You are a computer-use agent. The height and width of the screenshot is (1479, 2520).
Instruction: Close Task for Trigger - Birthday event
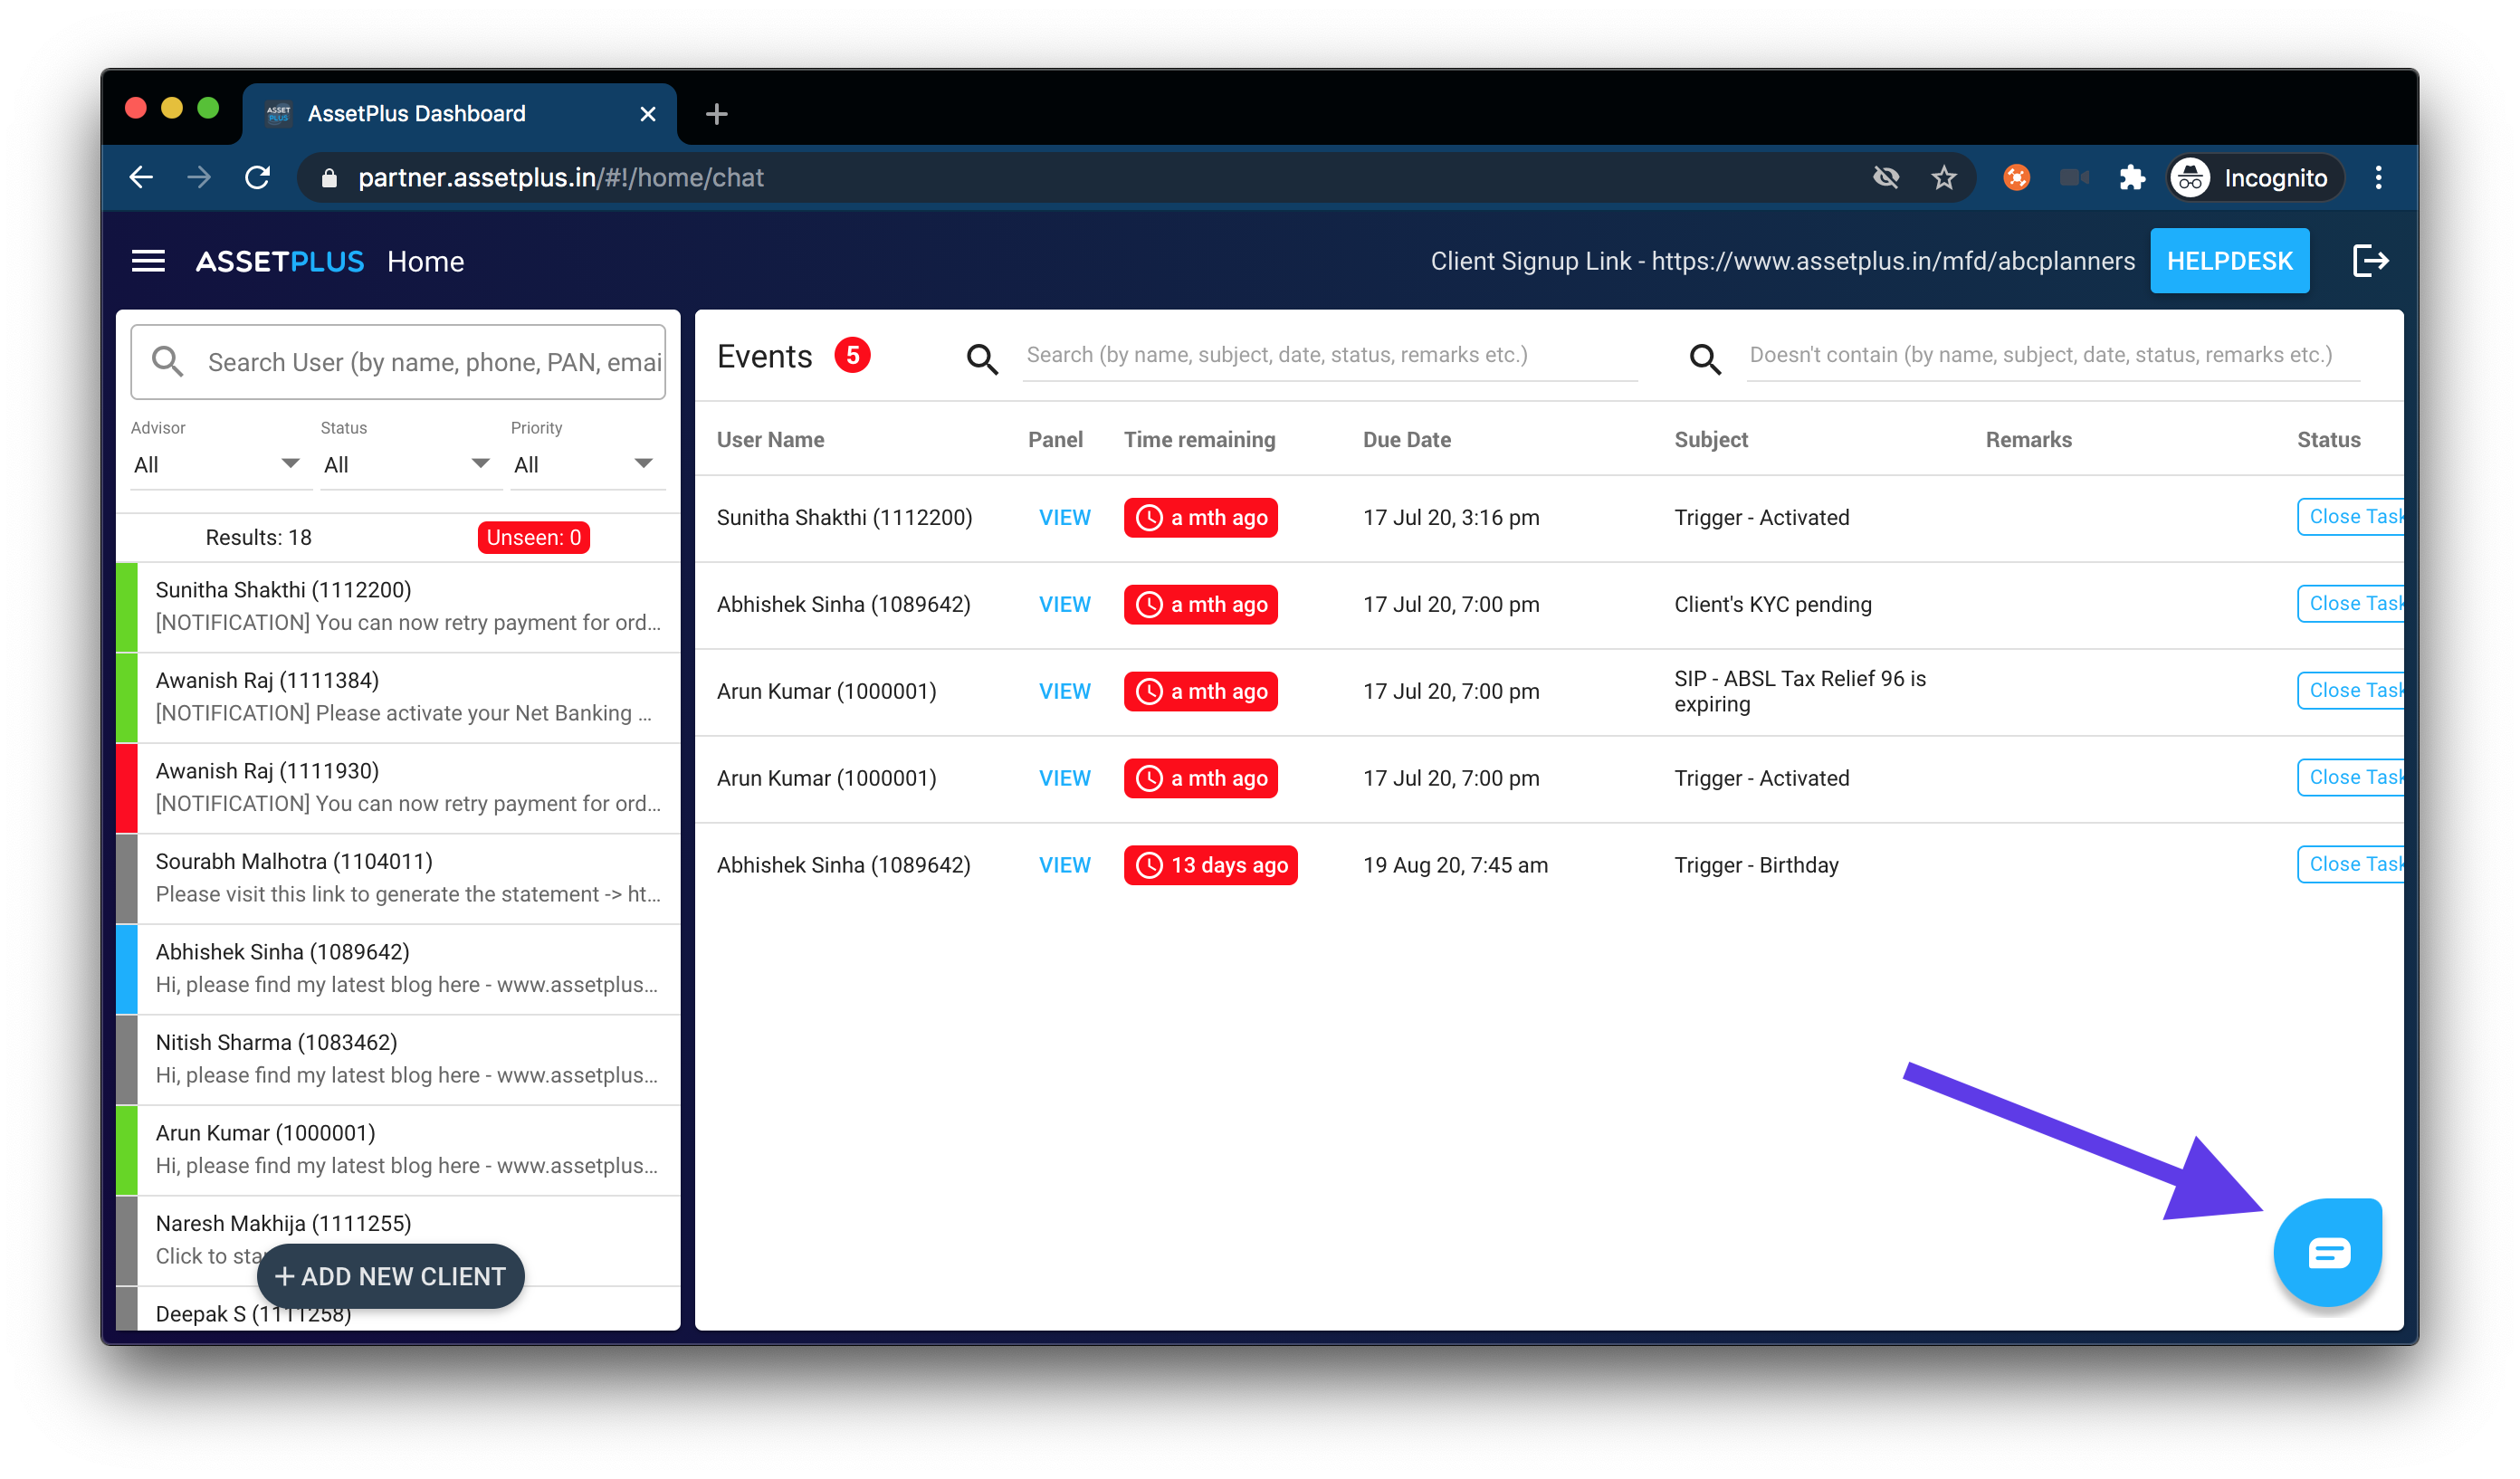coord(2352,864)
